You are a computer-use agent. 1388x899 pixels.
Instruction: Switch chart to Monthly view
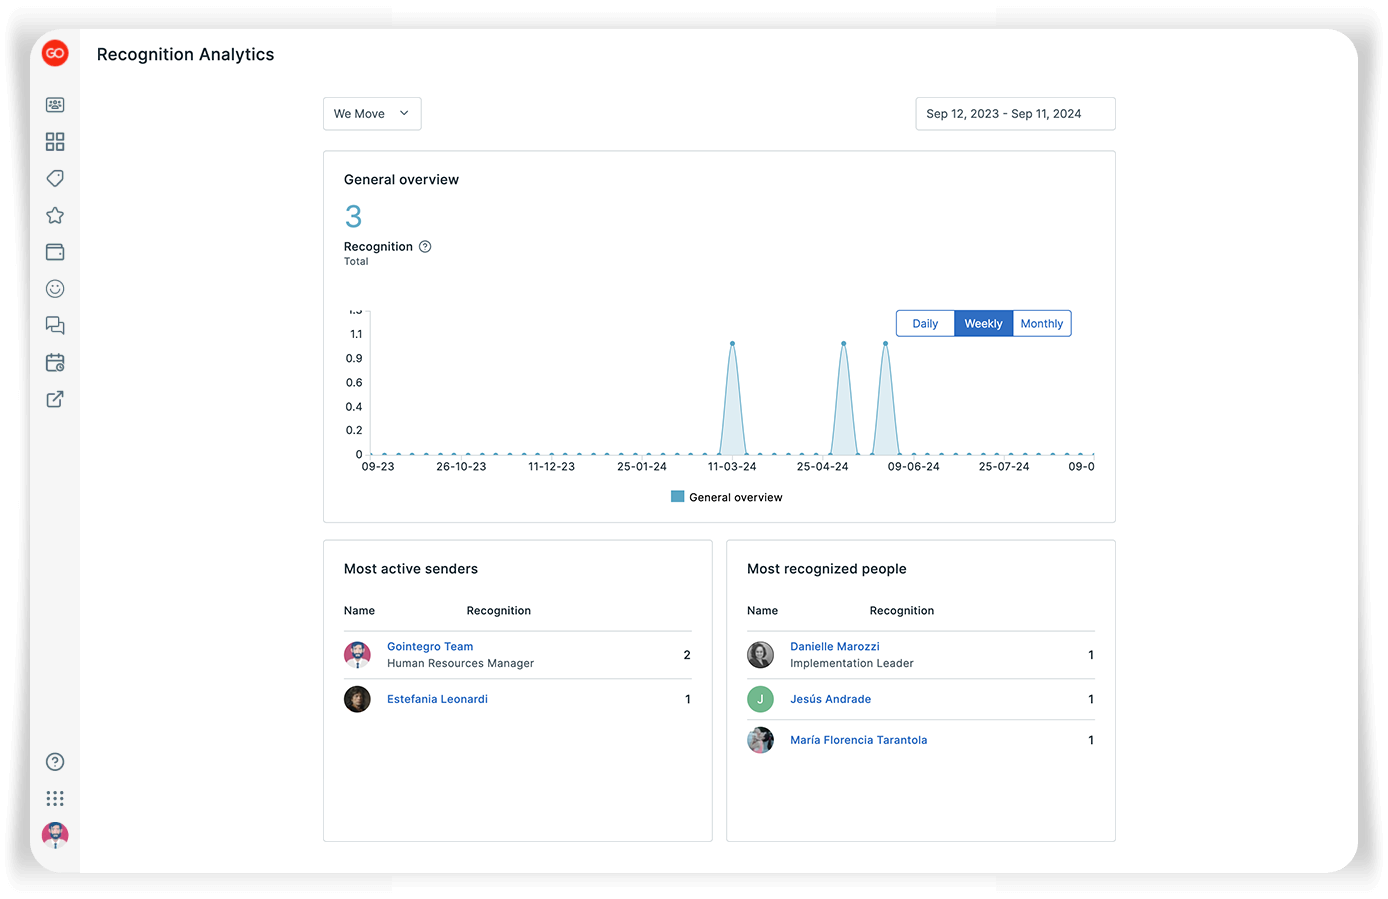[x=1042, y=323]
